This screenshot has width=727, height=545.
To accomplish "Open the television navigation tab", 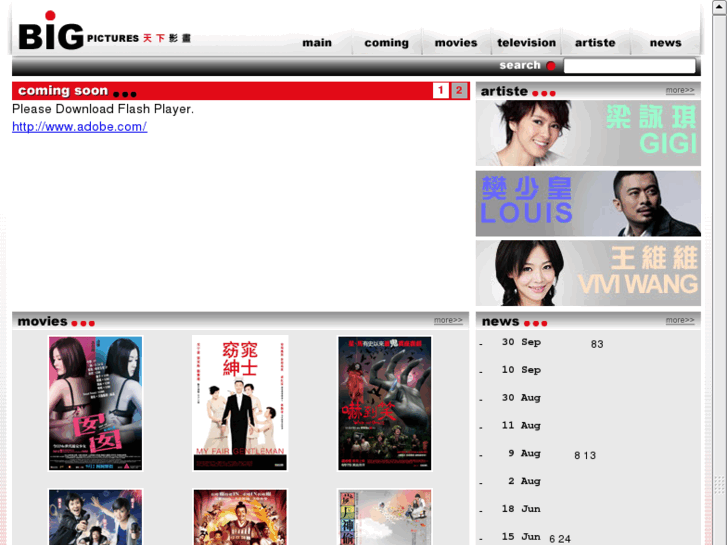I will (x=526, y=43).
